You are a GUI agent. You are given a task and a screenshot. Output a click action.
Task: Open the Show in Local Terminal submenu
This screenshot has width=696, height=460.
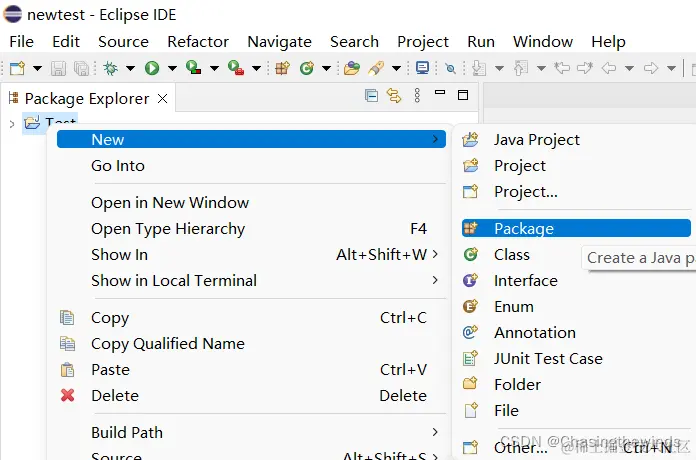tap(251, 281)
